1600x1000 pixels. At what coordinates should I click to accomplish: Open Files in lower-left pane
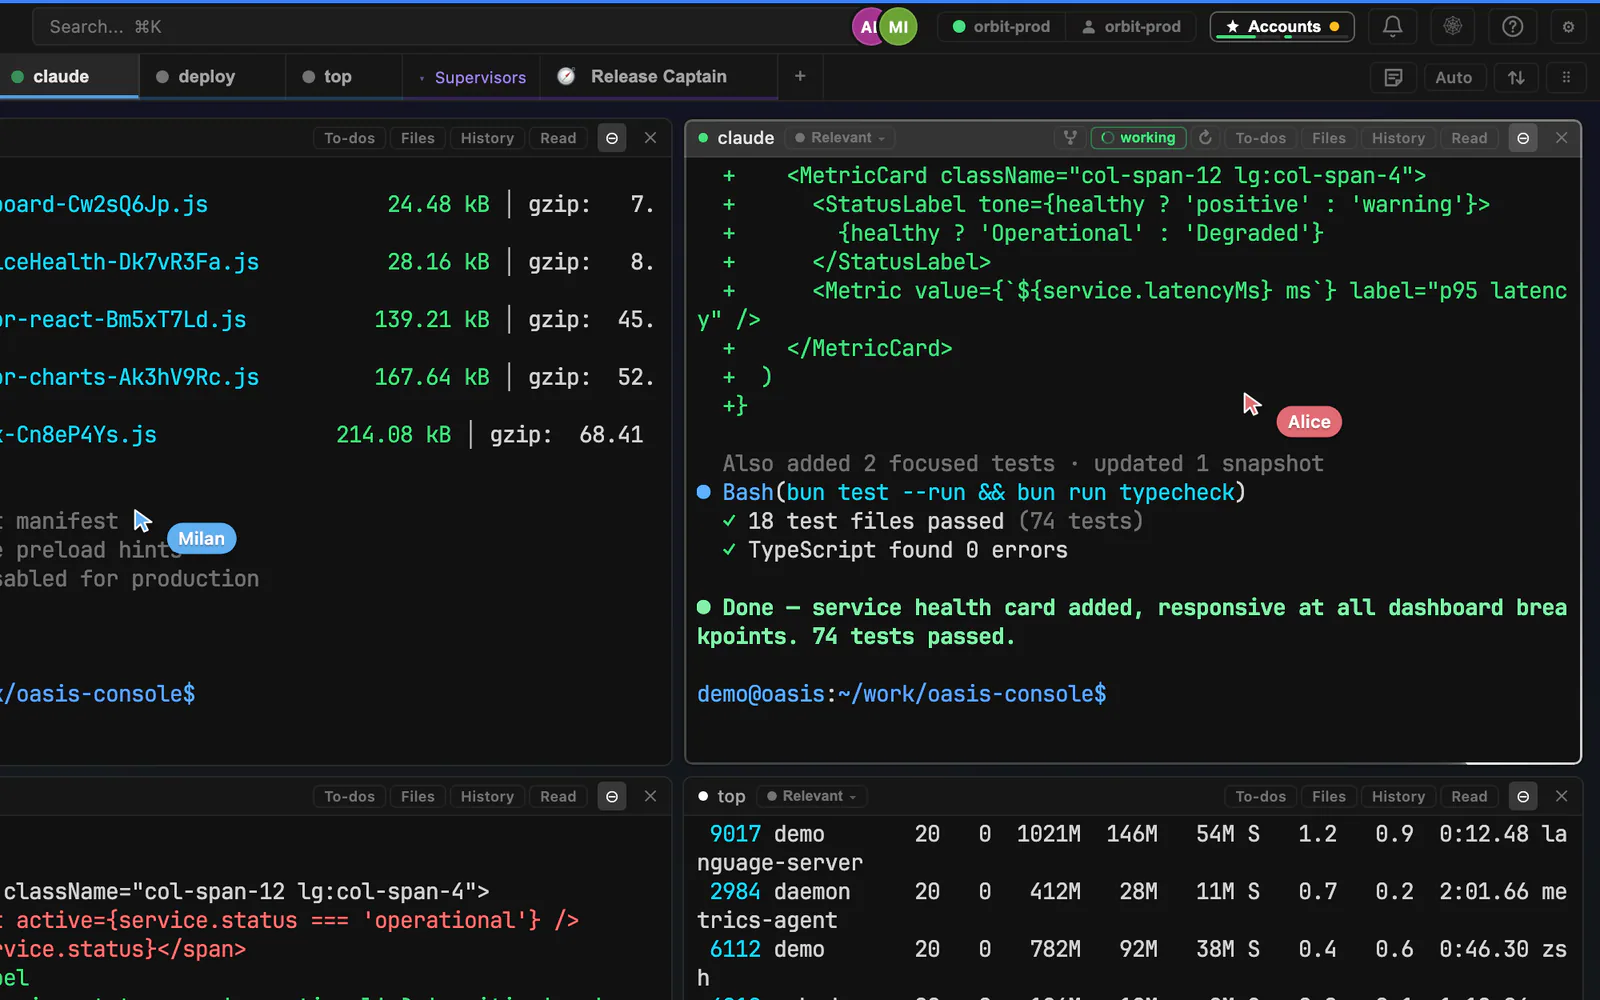417,796
